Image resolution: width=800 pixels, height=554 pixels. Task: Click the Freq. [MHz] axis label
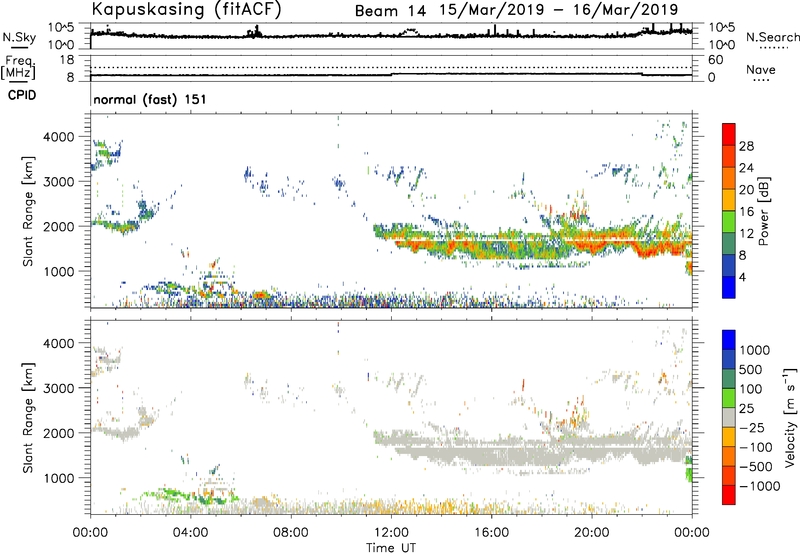point(18,68)
